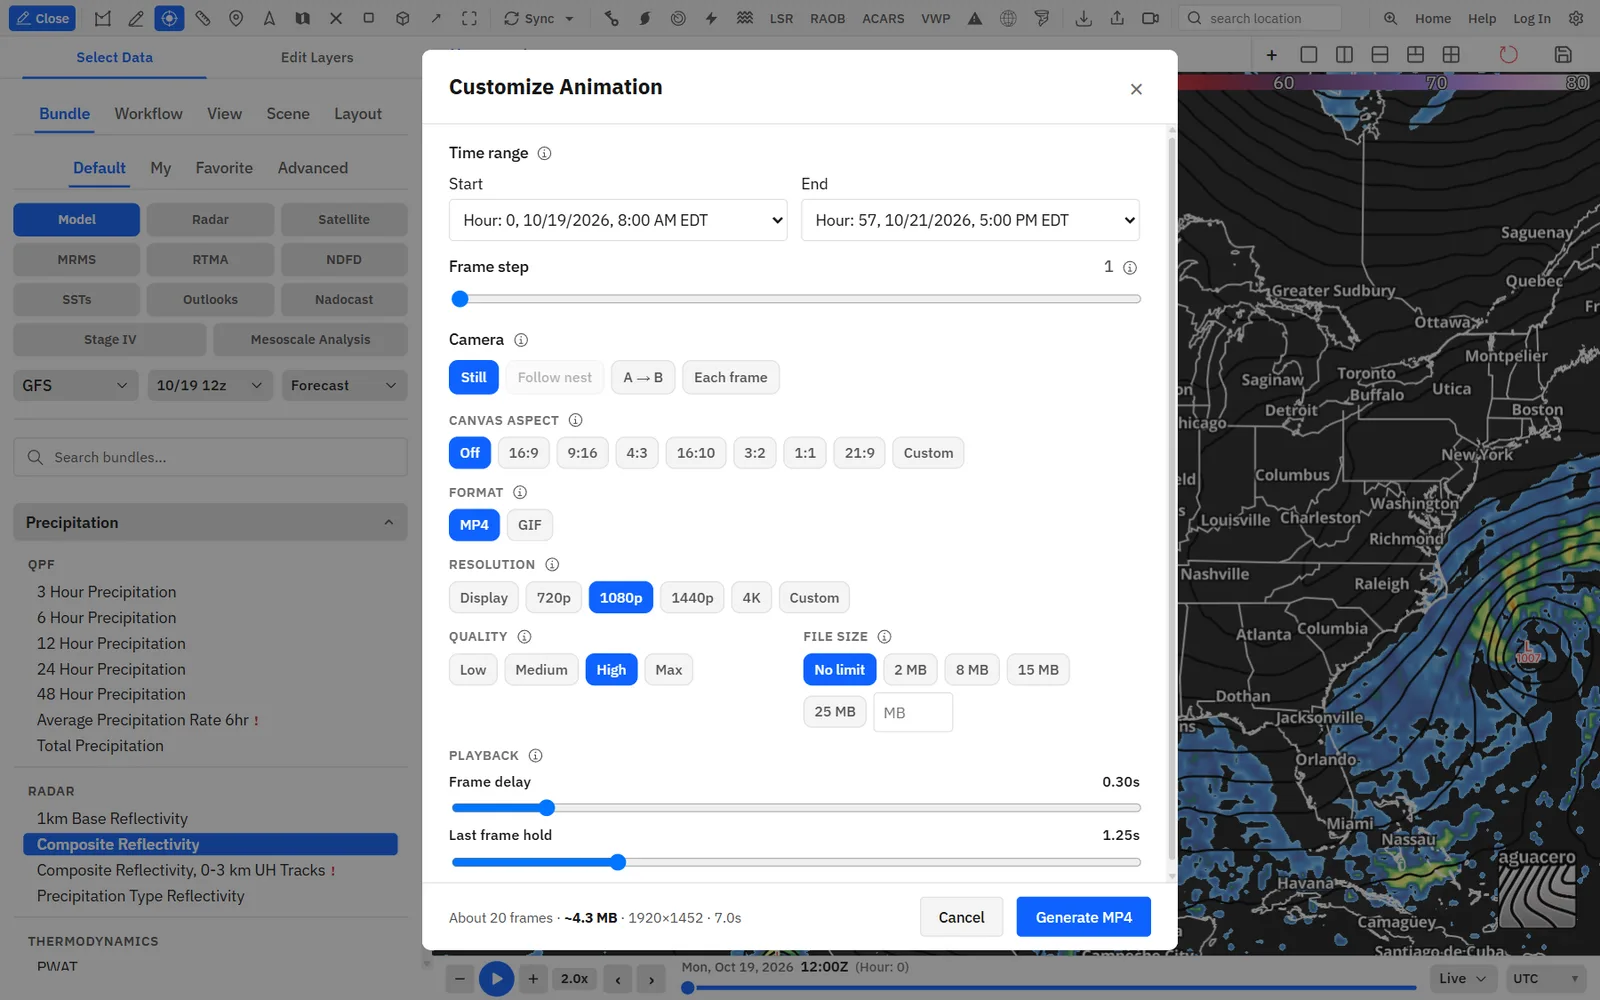Image resolution: width=1600 pixels, height=1000 pixels.
Task: Select the location pin marker tool
Action: point(236,18)
